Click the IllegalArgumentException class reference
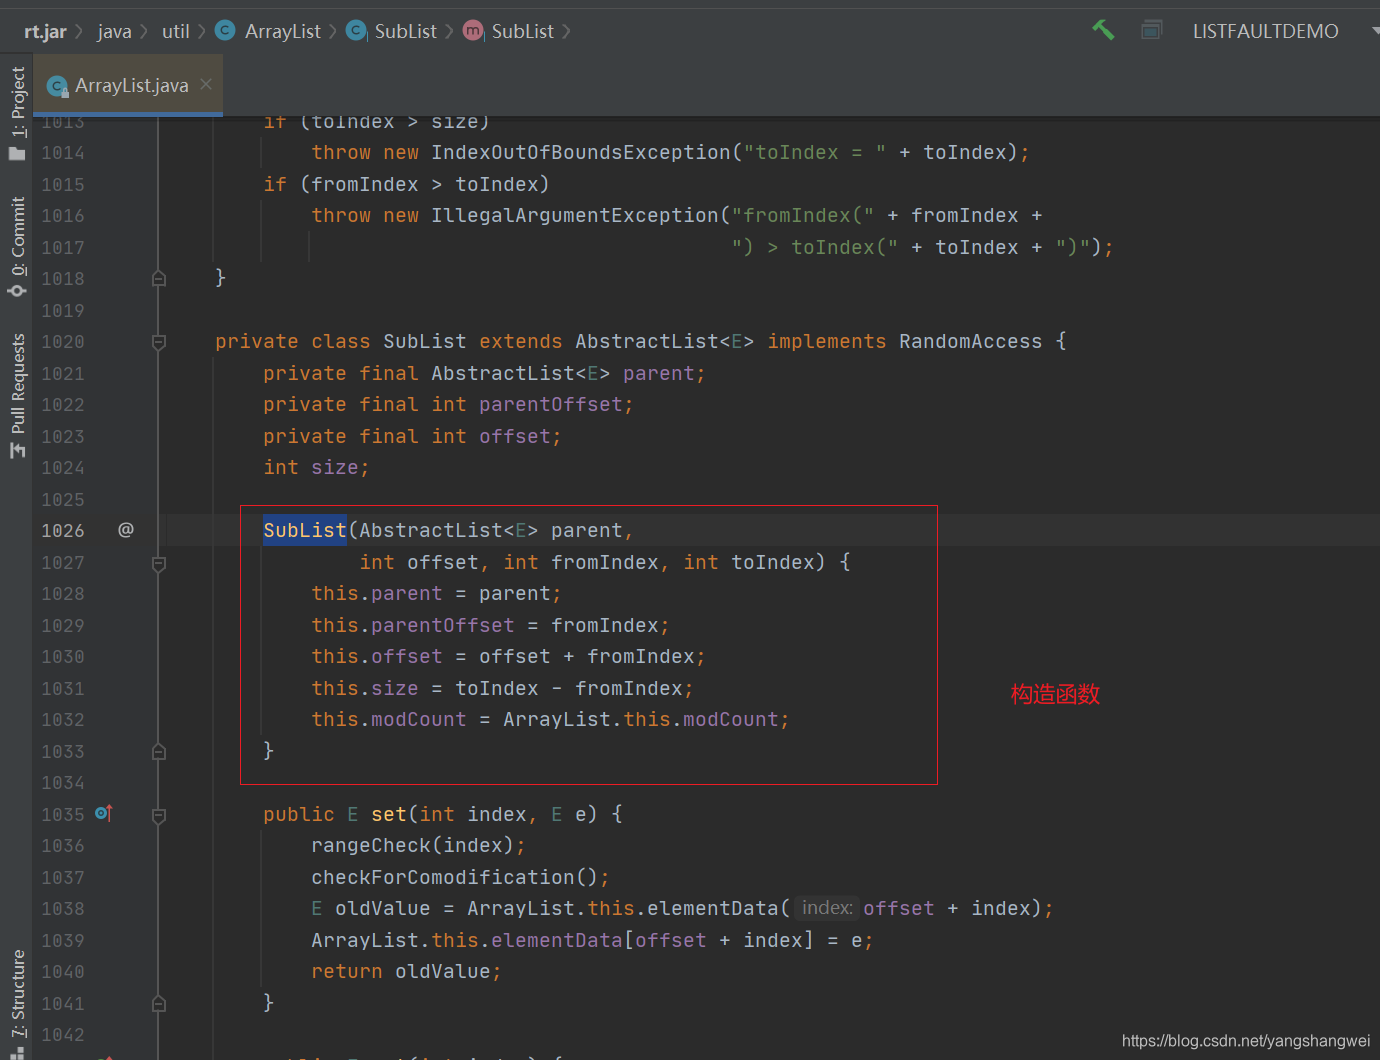Screen dimensions: 1380x1060 pos(575,215)
